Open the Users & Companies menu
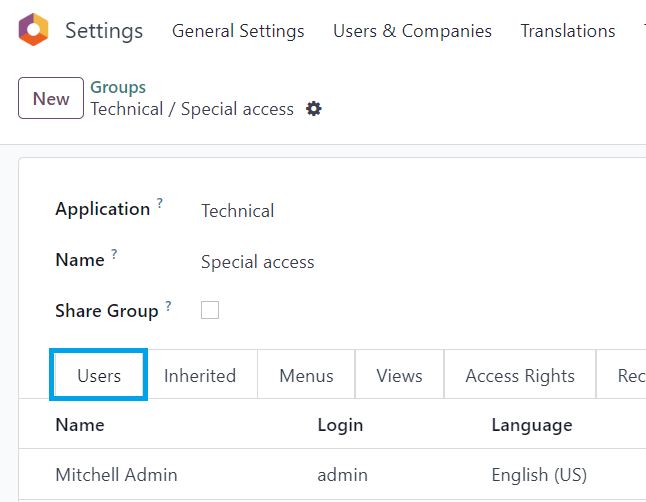Image resolution: width=646 pixels, height=502 pixels. (412, 31)
